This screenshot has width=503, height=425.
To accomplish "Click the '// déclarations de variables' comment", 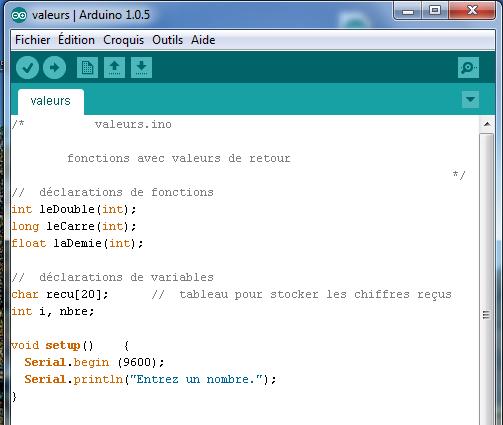I will [x=112, y=277].
